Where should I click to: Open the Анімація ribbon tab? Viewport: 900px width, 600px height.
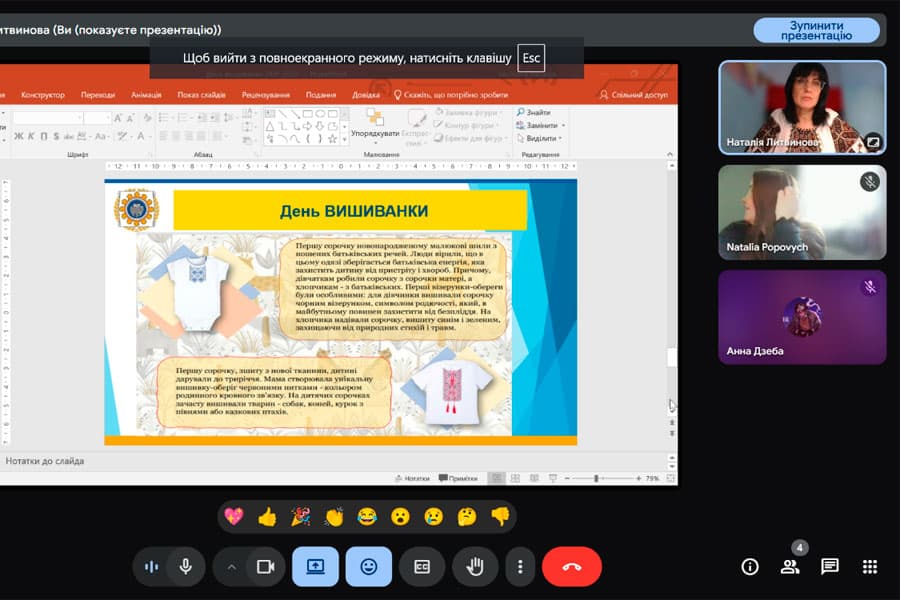coord(146,95)
